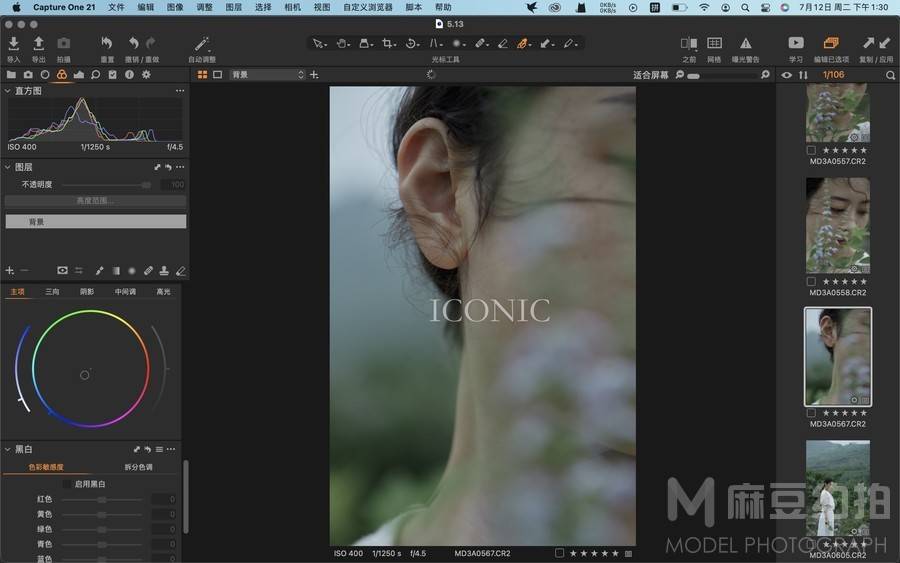This screenshot has height=563, width=900.
Task: Select the crop tool
Action: [x=389, y=44]
